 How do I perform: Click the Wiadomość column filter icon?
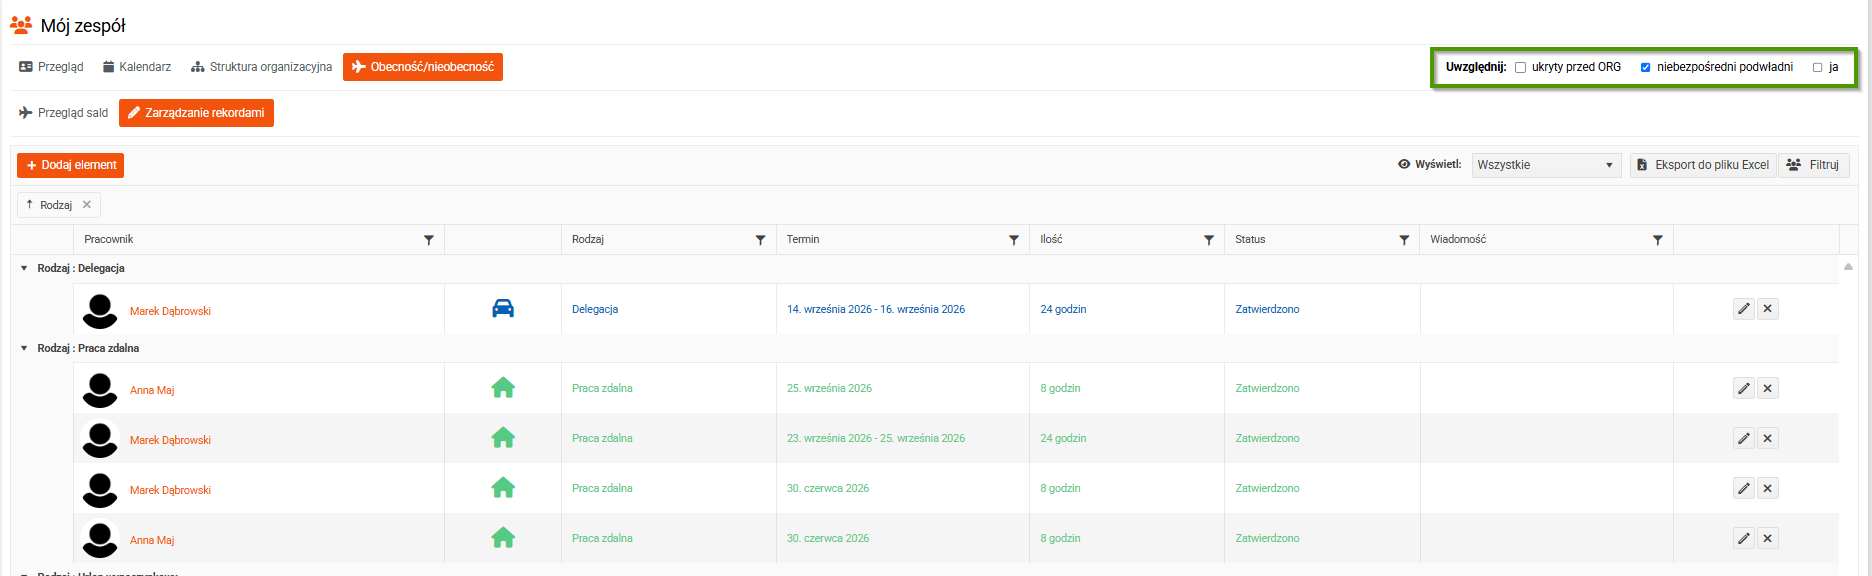pos(1658,240)
